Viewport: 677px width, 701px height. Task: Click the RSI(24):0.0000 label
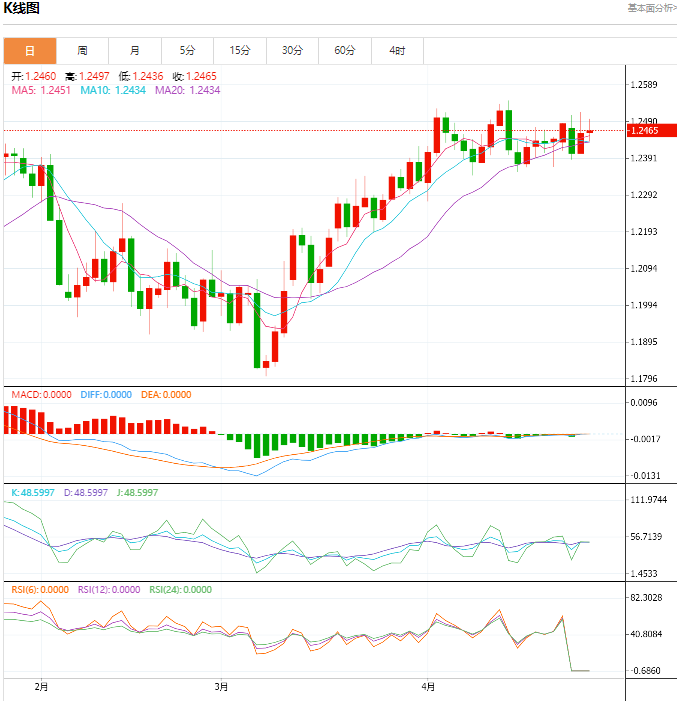(x=181, y=590)
